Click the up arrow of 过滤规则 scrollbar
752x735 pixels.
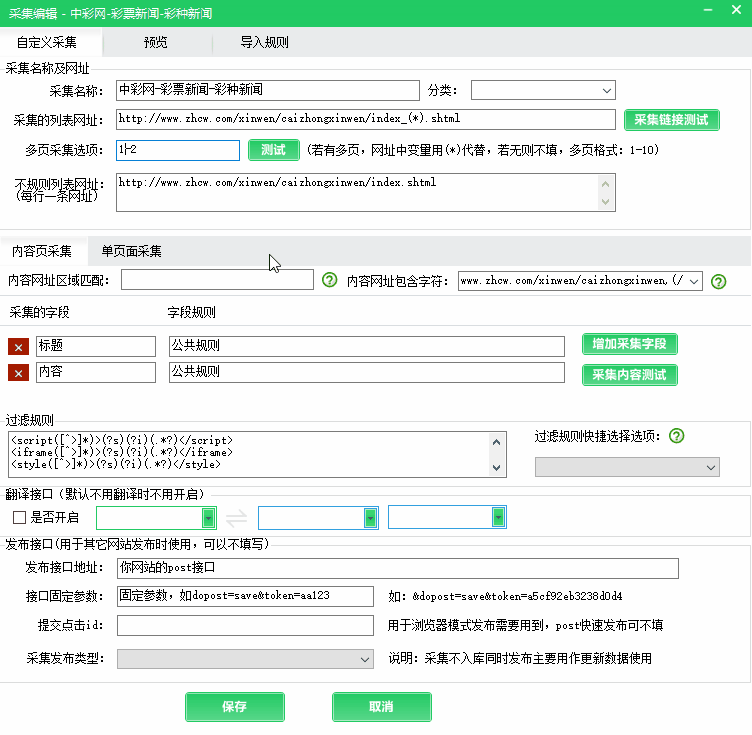pyautogui.click(x=497, y=442)
